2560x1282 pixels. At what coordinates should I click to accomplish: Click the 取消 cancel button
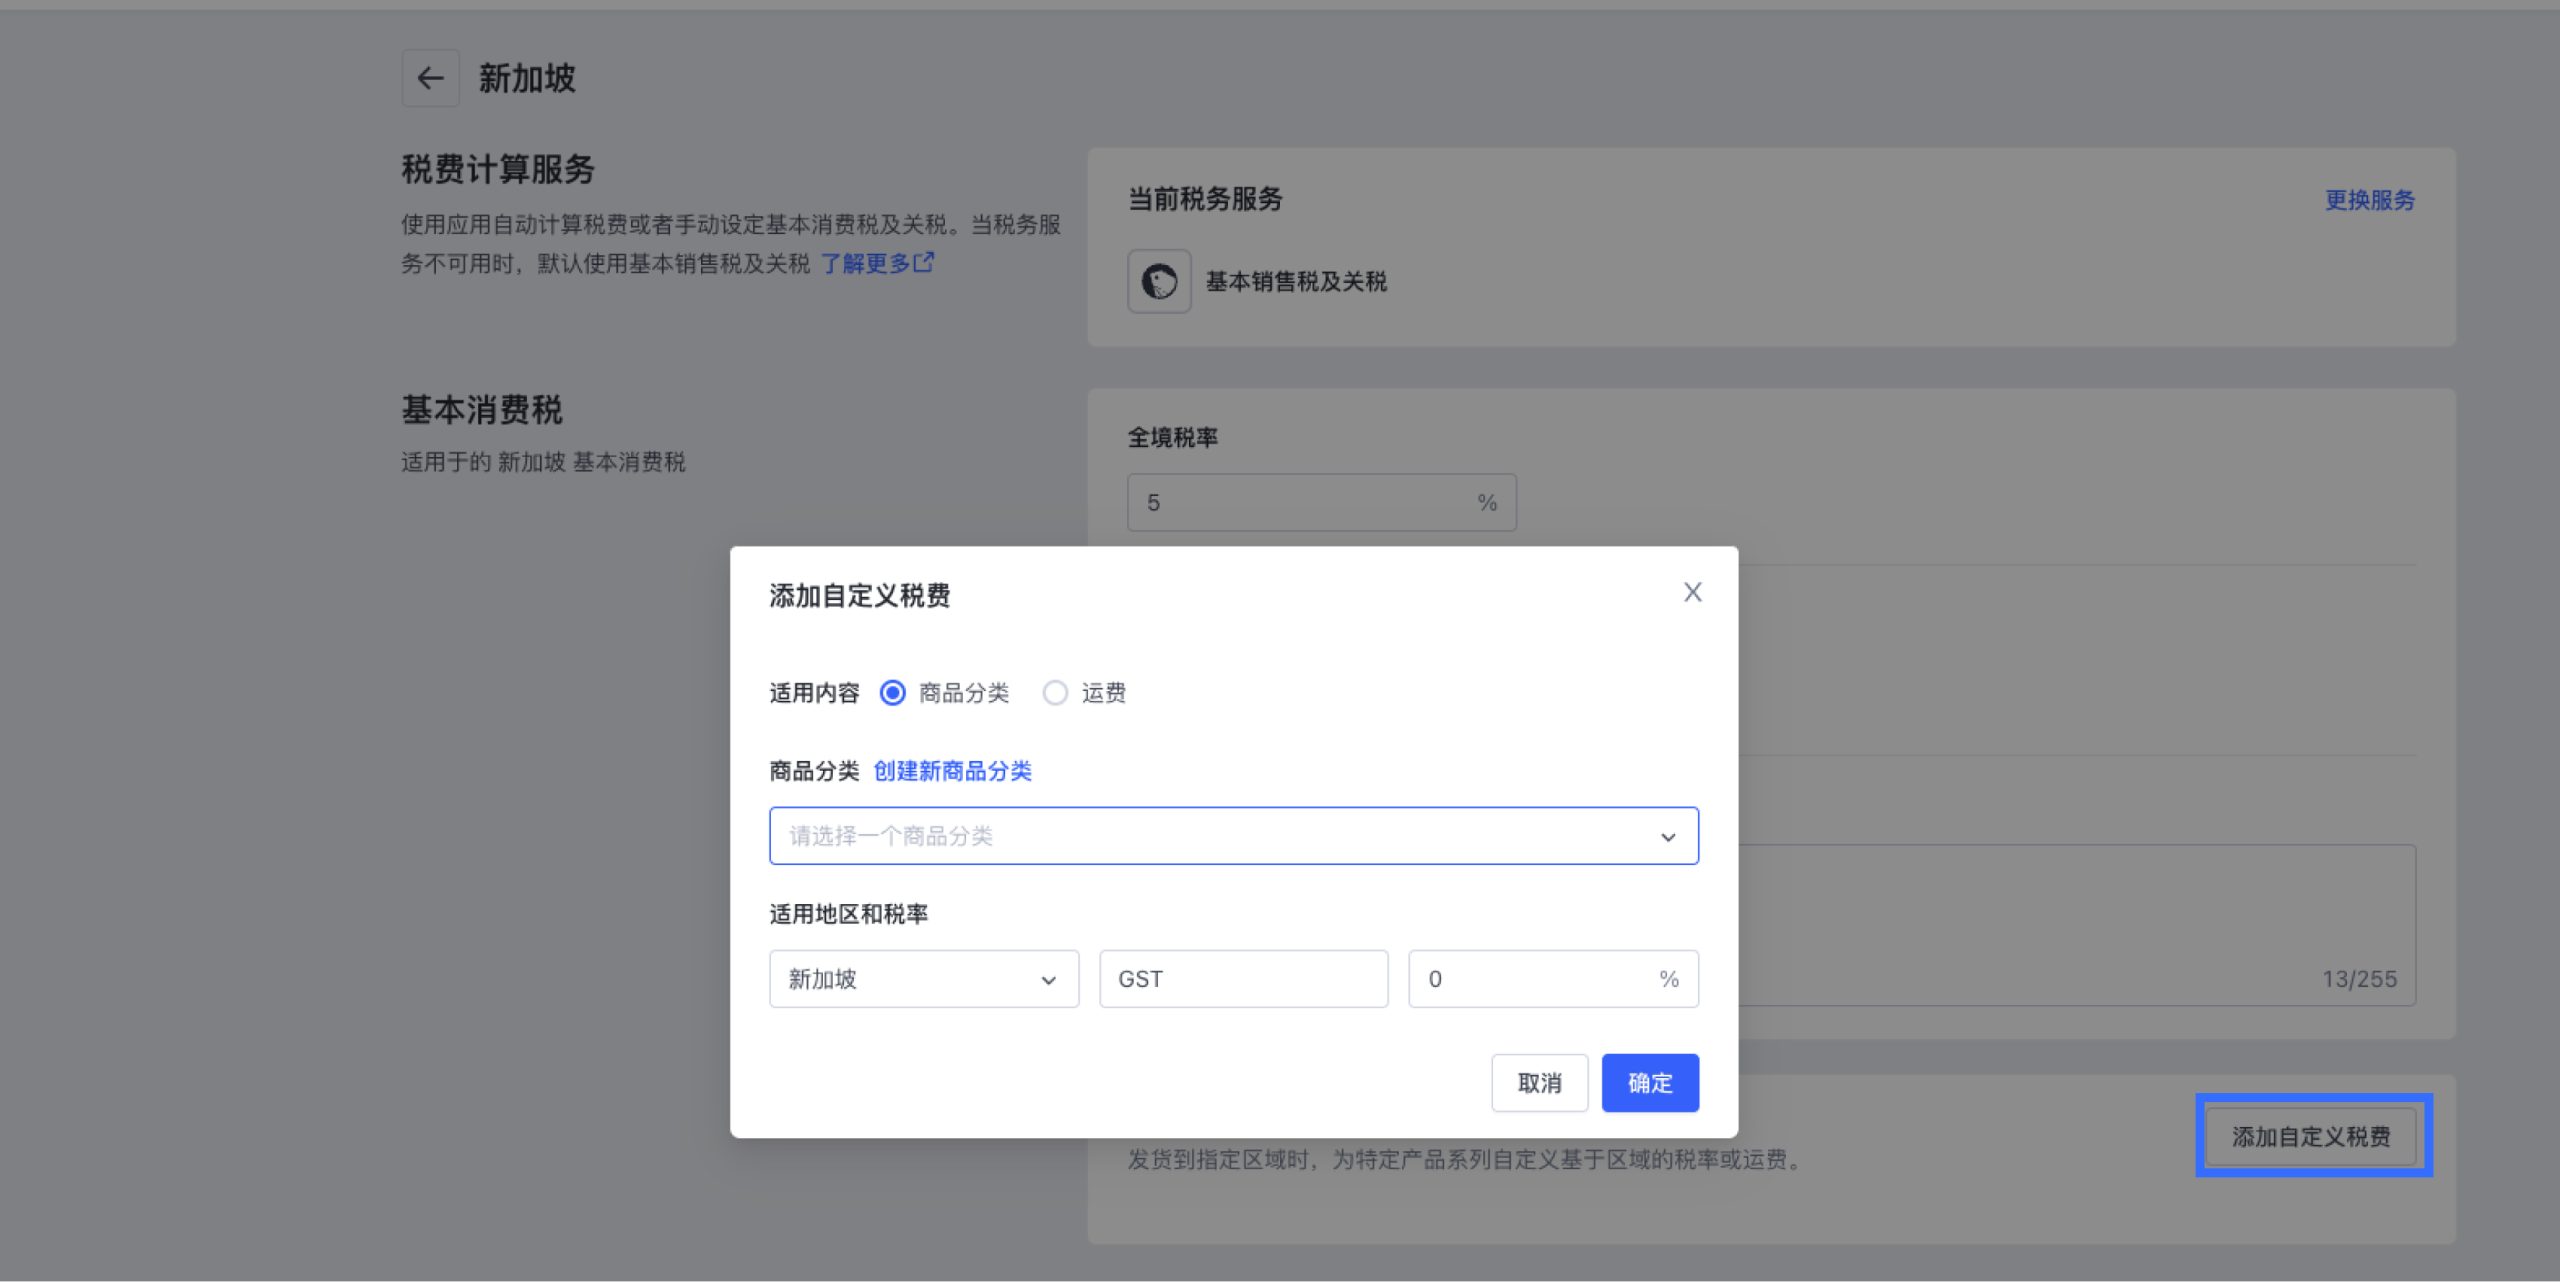click(x=1539, y=1083)
